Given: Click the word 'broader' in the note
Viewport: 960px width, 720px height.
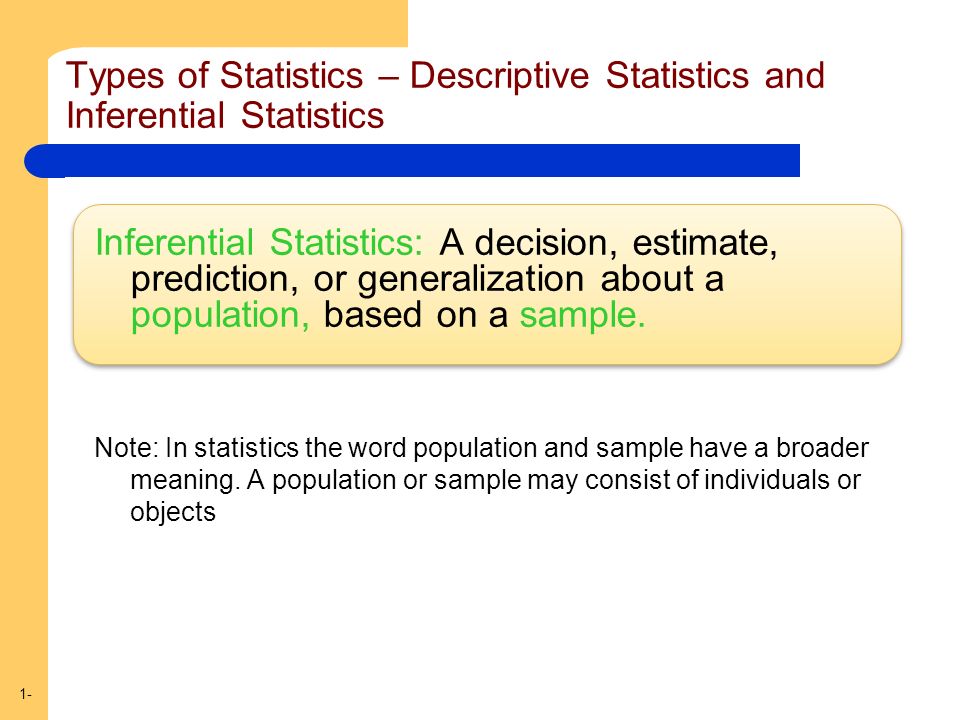Looking at the screenshot, I should 822,448.
